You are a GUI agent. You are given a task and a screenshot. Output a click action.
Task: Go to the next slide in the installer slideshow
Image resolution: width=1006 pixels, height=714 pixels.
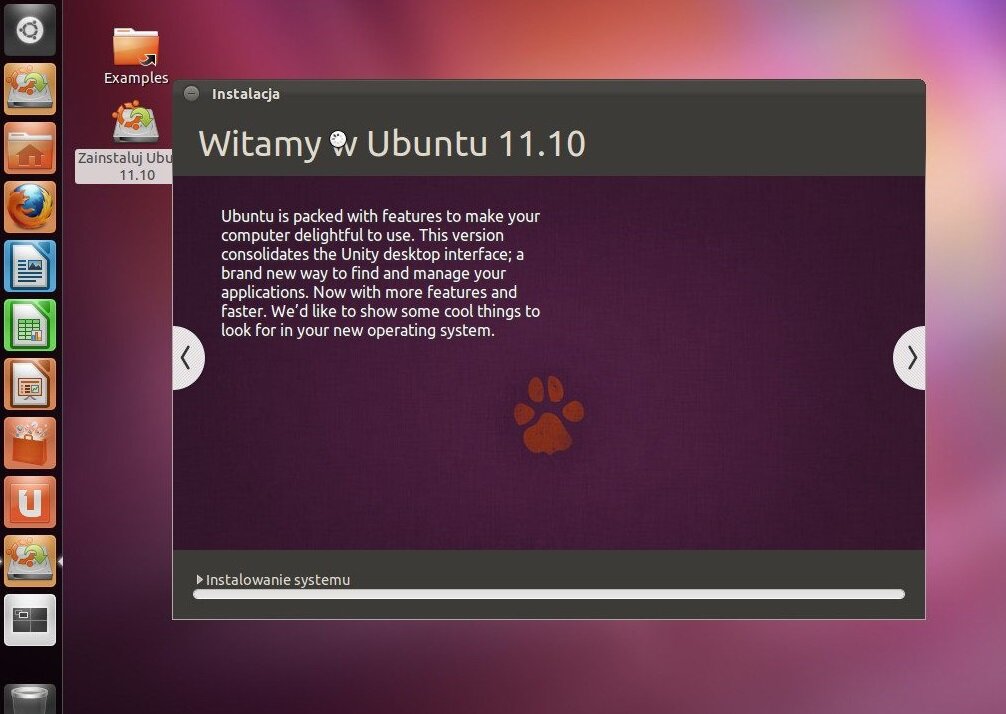coord(910,357)
